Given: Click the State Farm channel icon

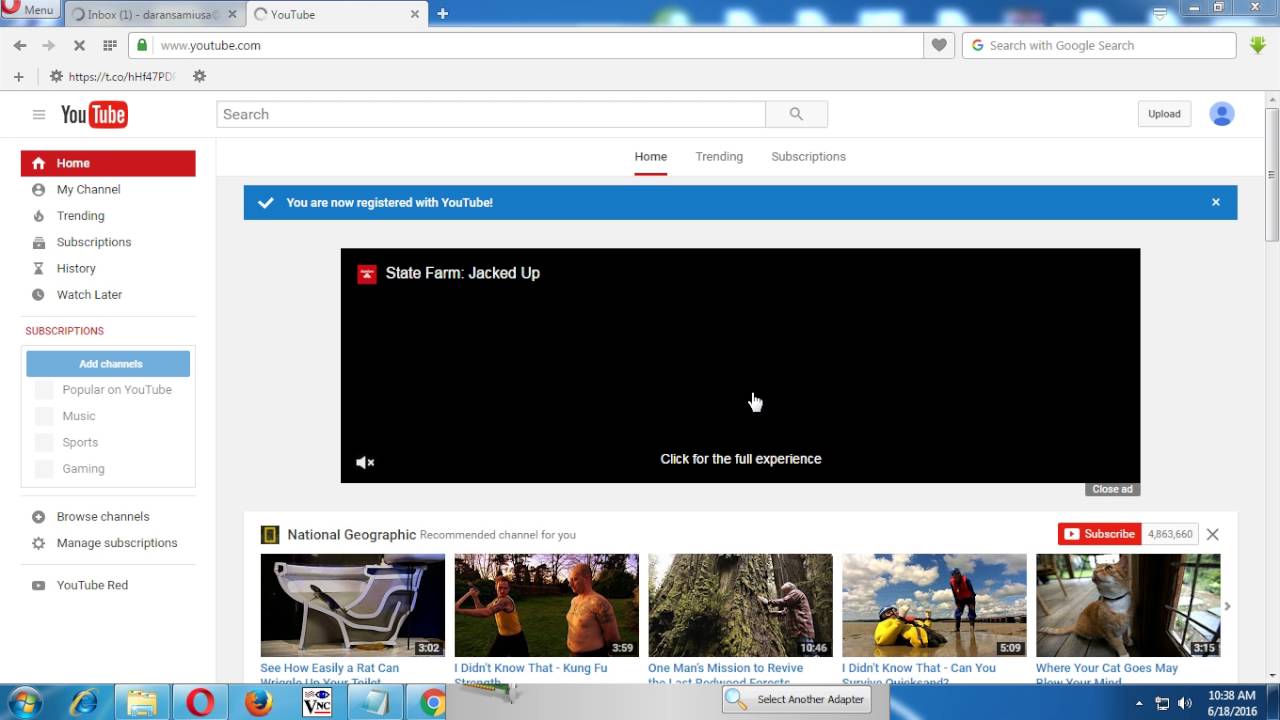Looking at the screenshot, I should [x=367, y=274].
